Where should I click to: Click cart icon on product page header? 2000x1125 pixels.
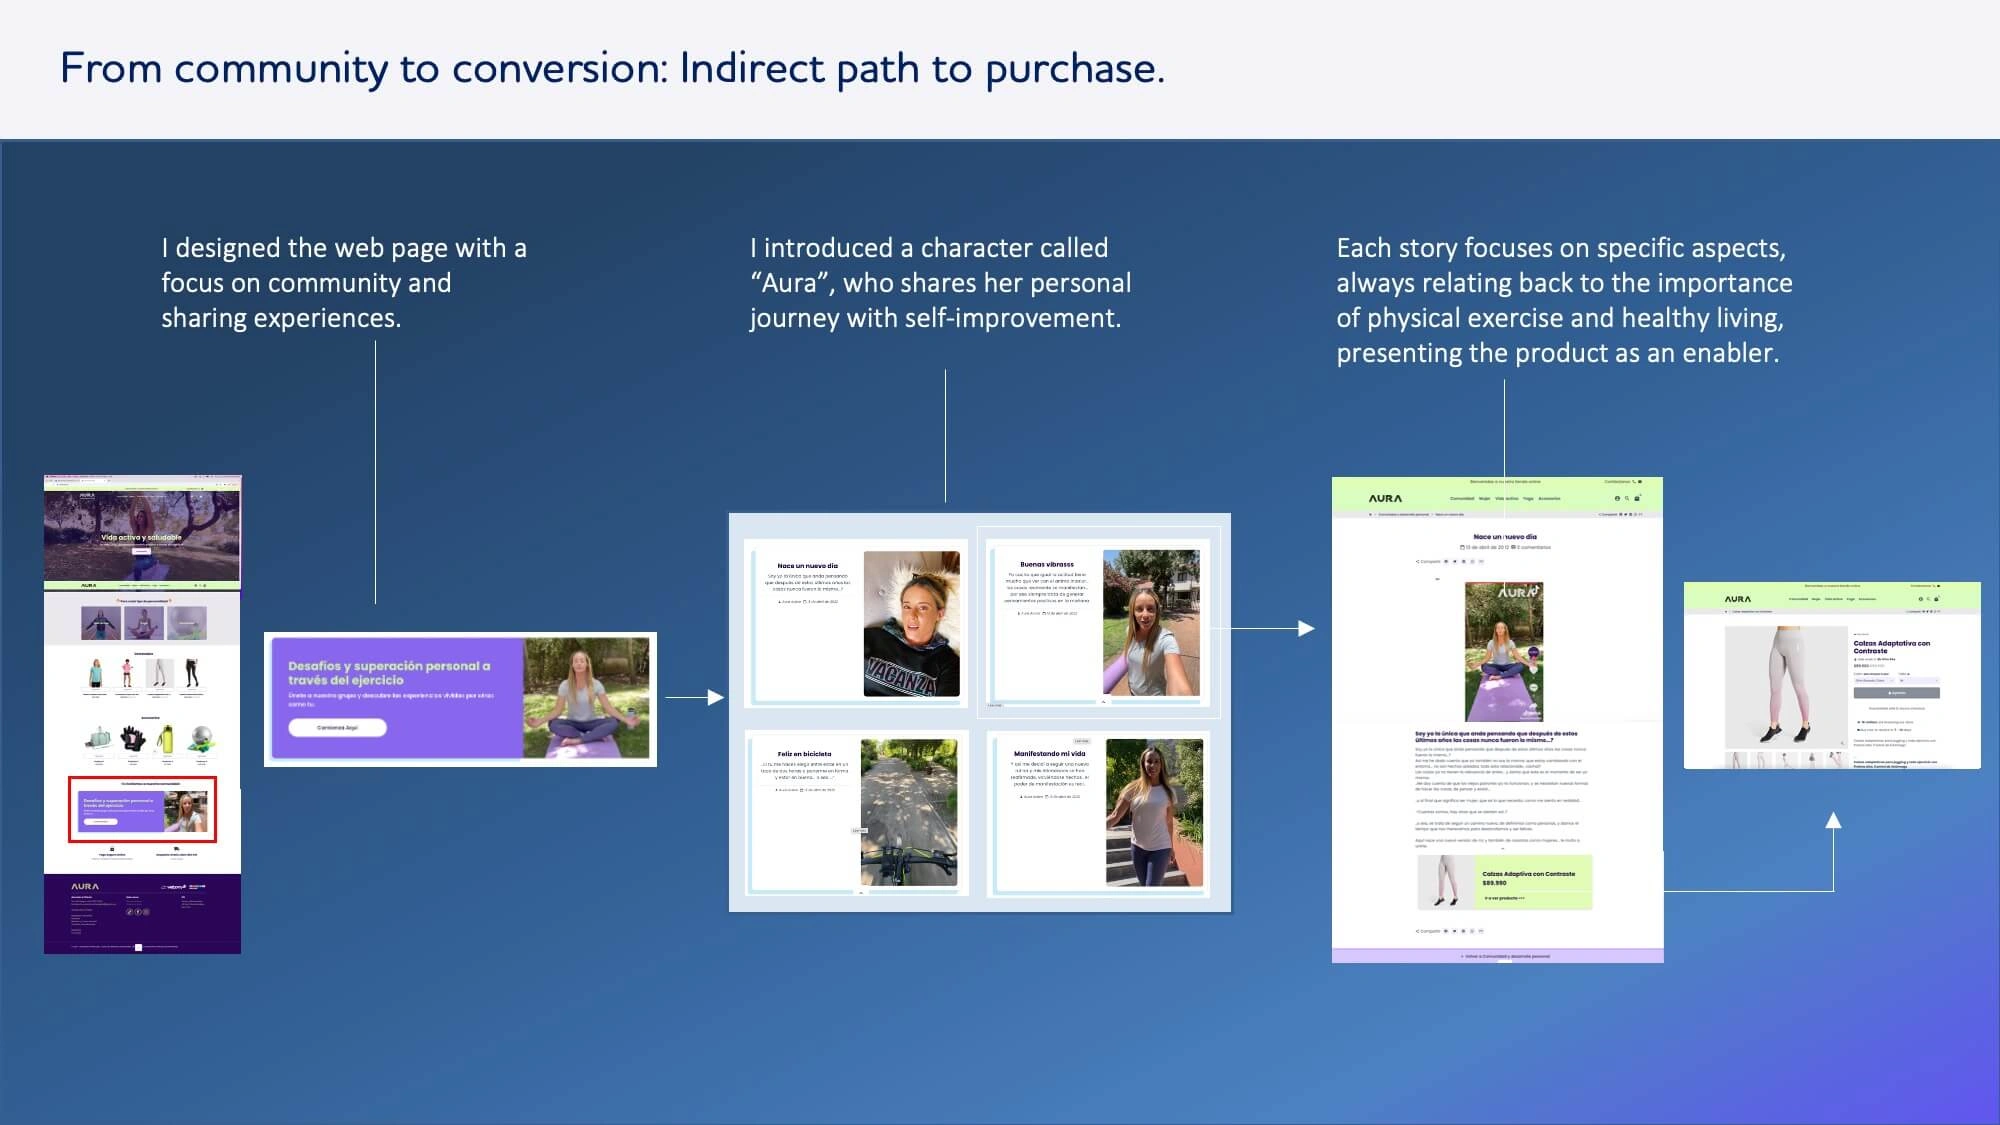[1937, 599]
